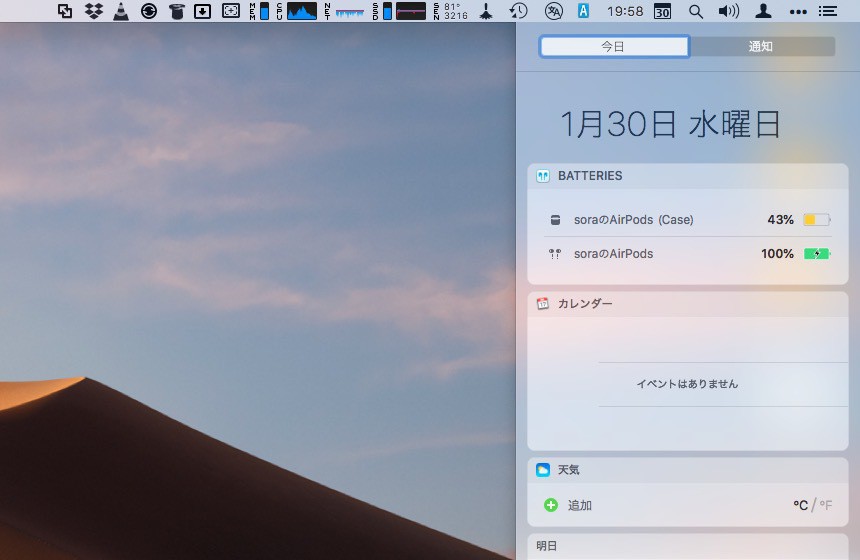Click the download arrow box menu bar icon
860x560 pixels.
(202, 11)
